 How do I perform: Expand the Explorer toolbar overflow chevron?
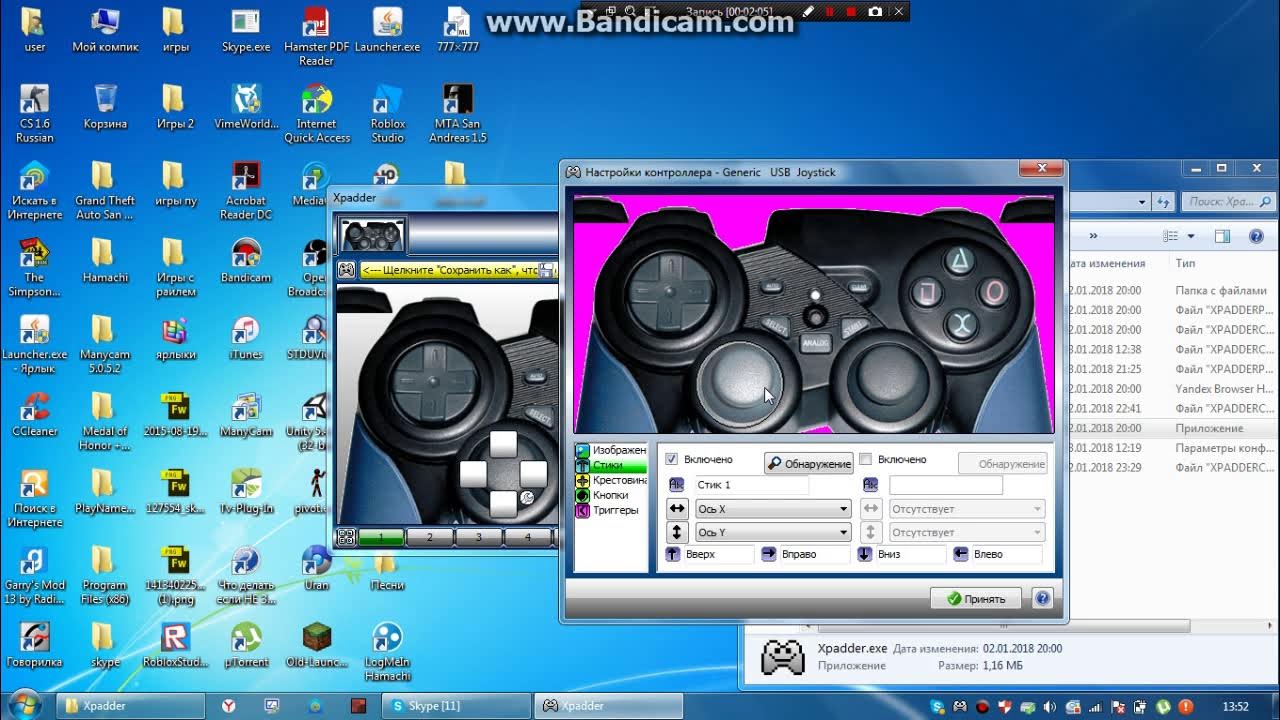tap(1093, 237)
